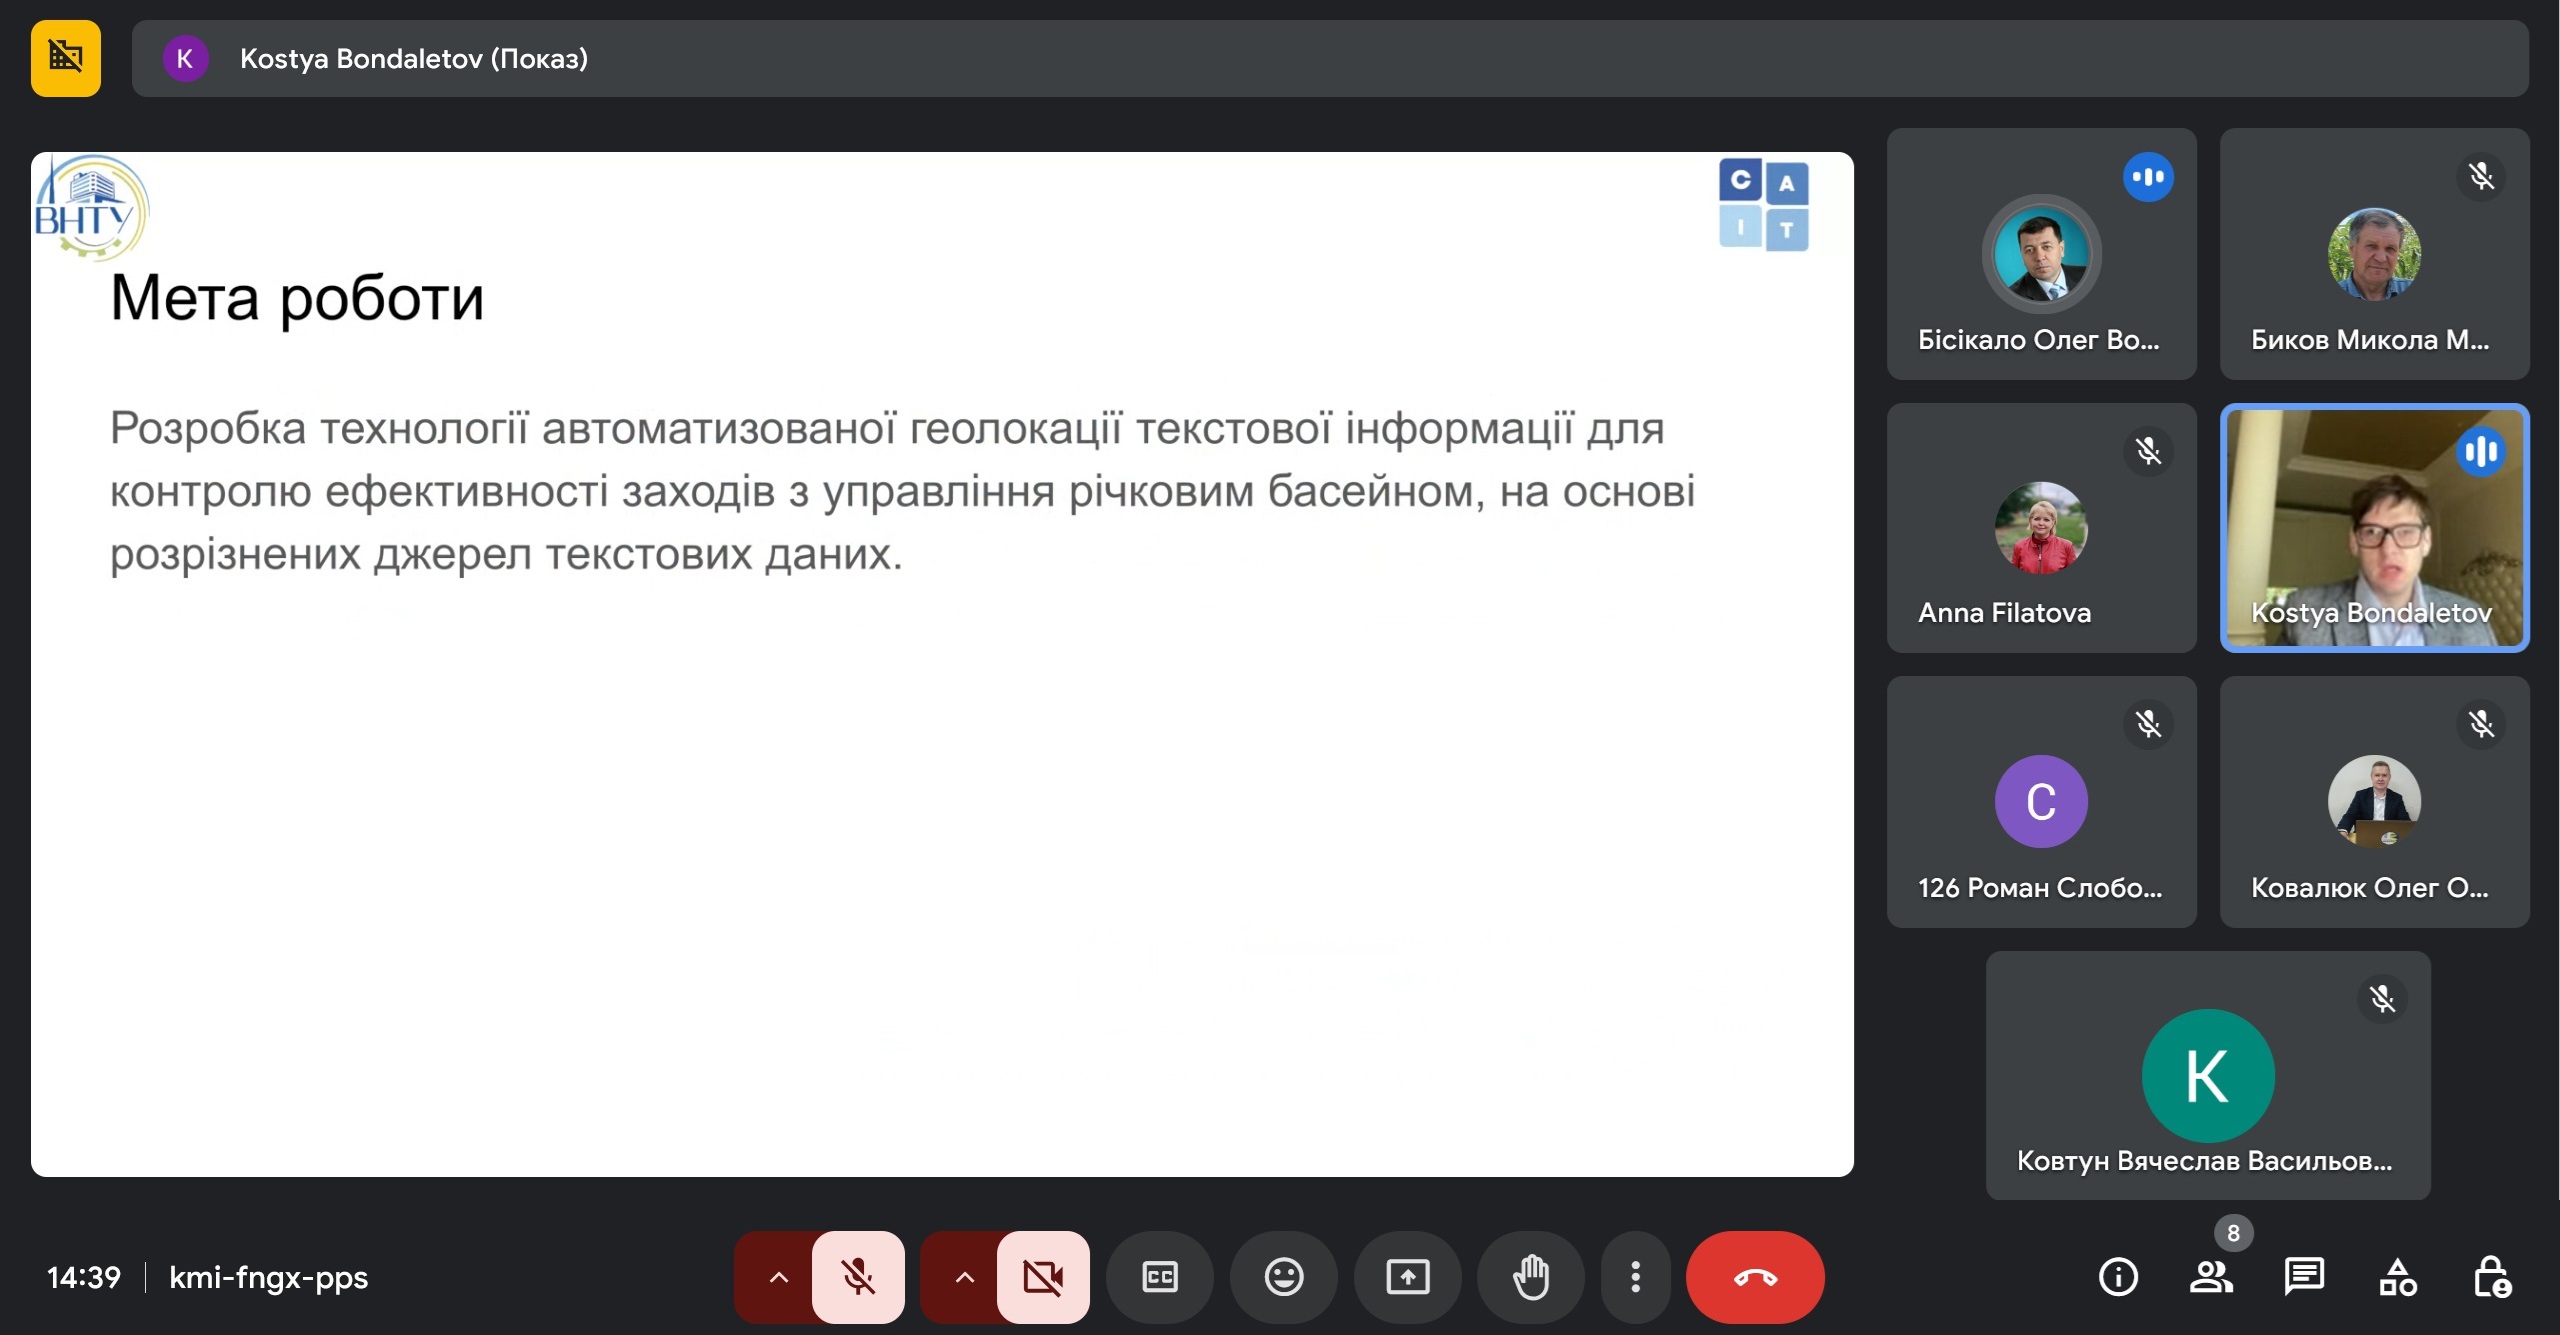Click the purple C avatar of 126 Роман

point(2041,801)
